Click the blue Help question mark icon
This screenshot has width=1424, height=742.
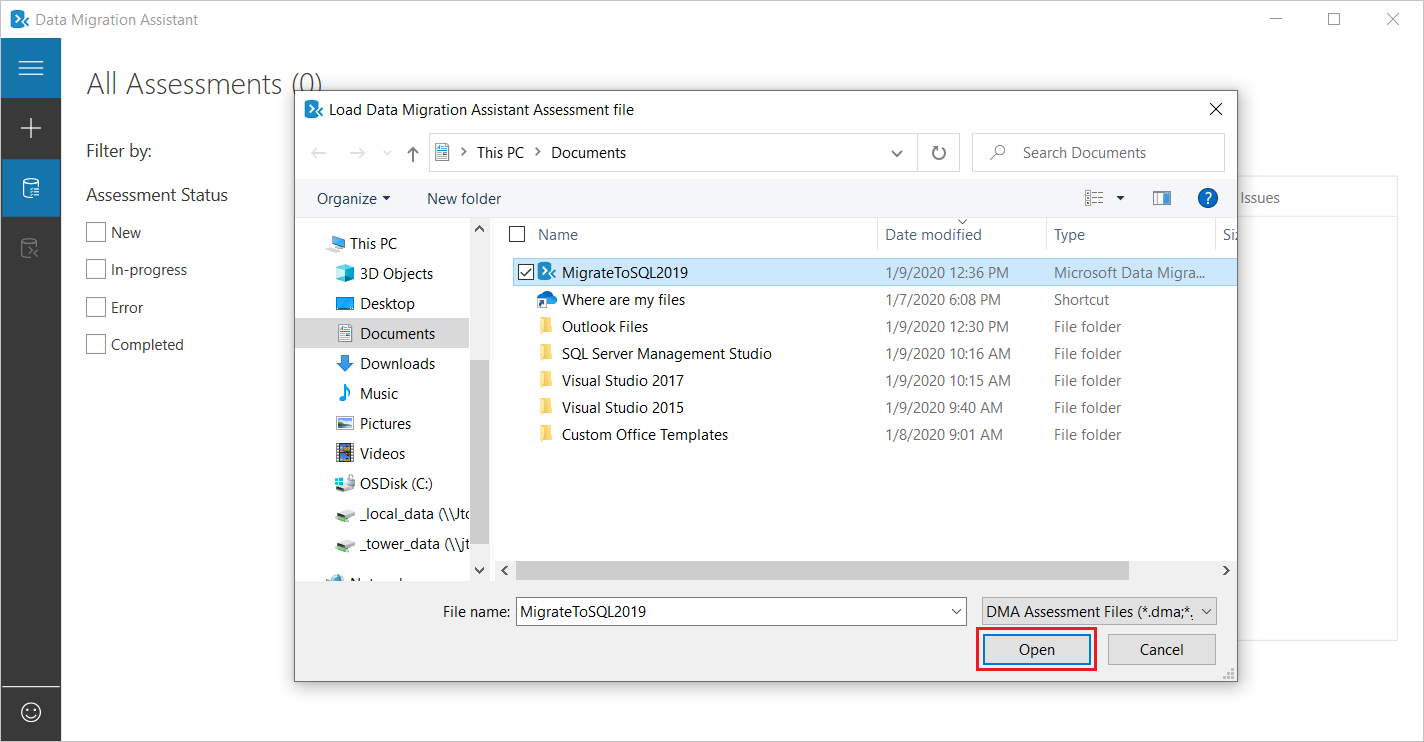pyautogui.click(x=1208, y=198)
